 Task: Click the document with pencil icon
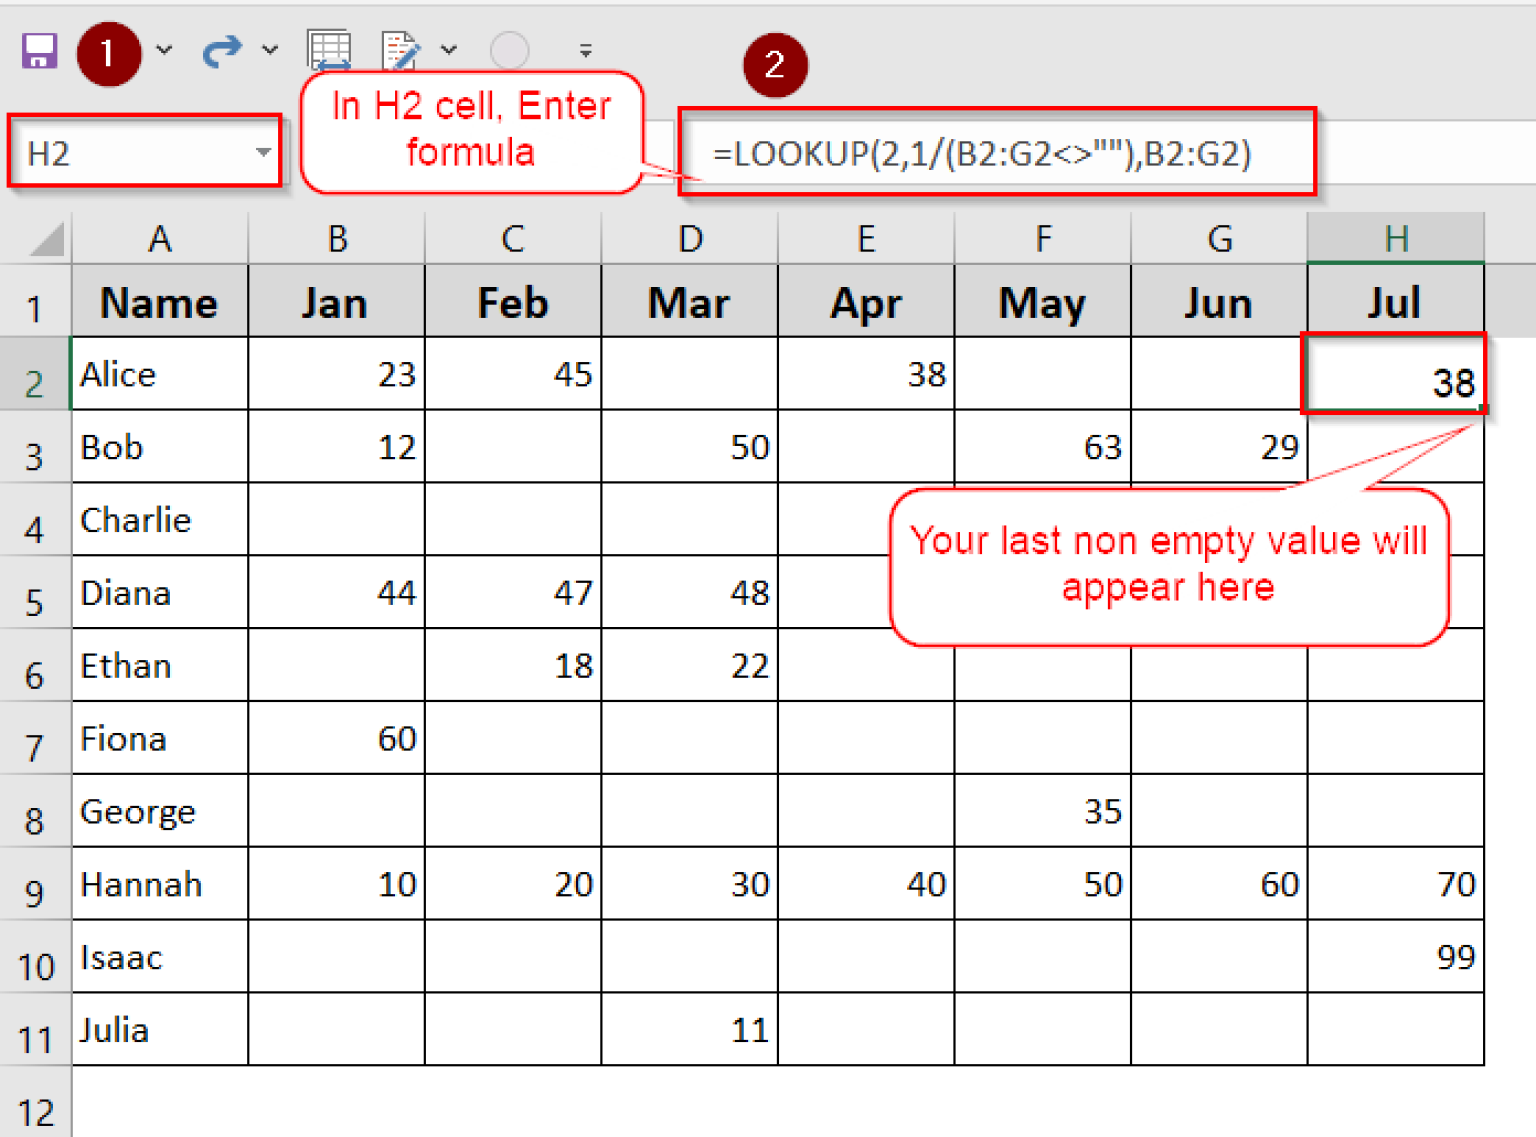[401, 50]
